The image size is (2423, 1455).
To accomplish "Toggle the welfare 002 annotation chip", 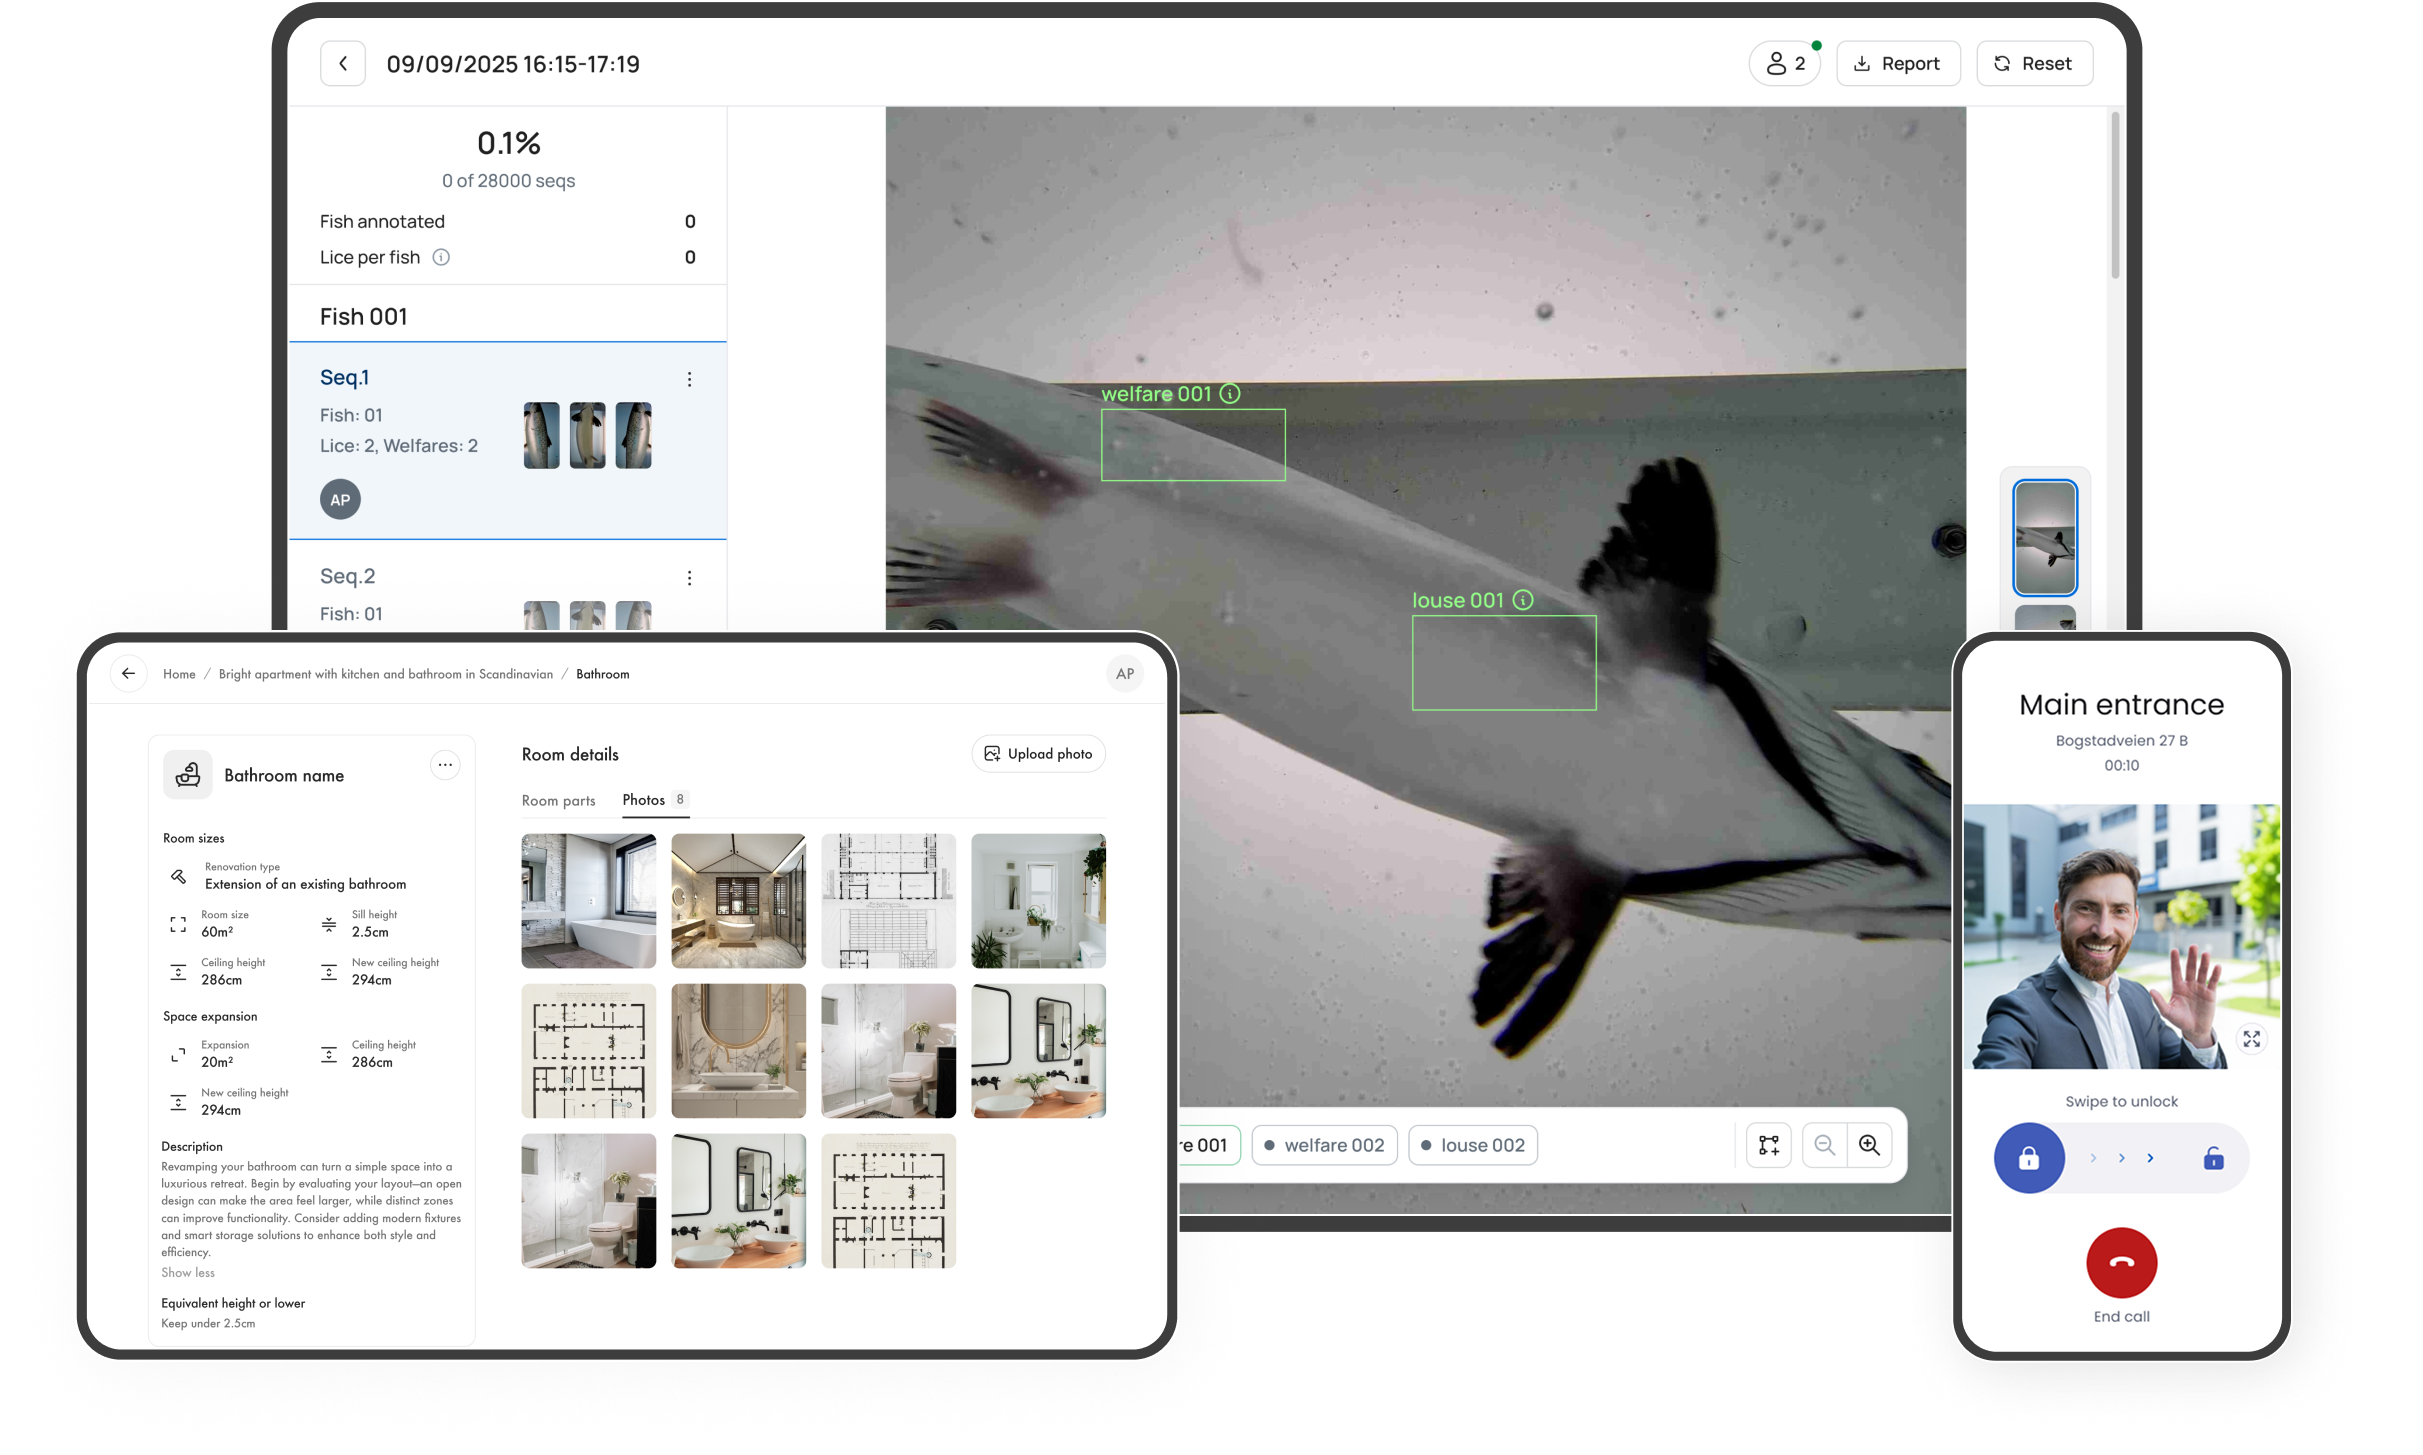I will coord(1324,1145).
